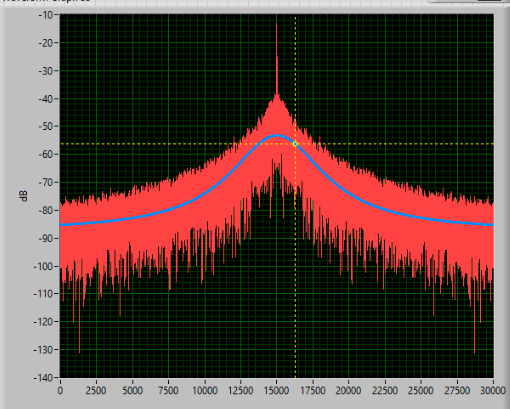Viewport: 510px width, 409px height.
Task: Click the Y-axis tick label -60
Action: point(45,155)
